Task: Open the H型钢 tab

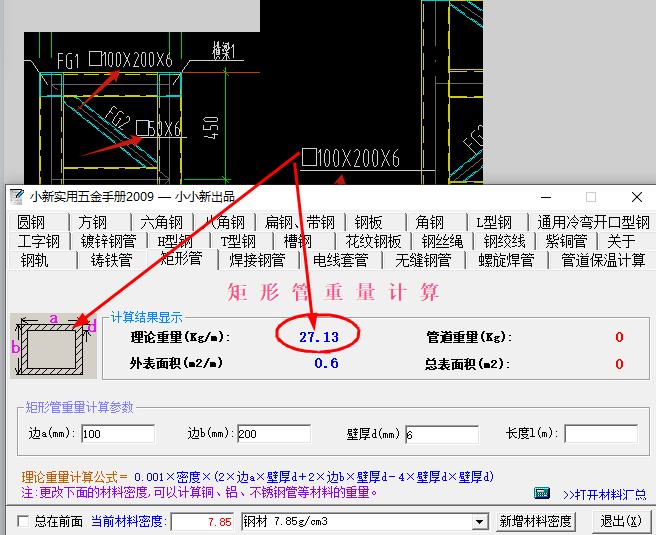Action: click(x=178, y=241)
